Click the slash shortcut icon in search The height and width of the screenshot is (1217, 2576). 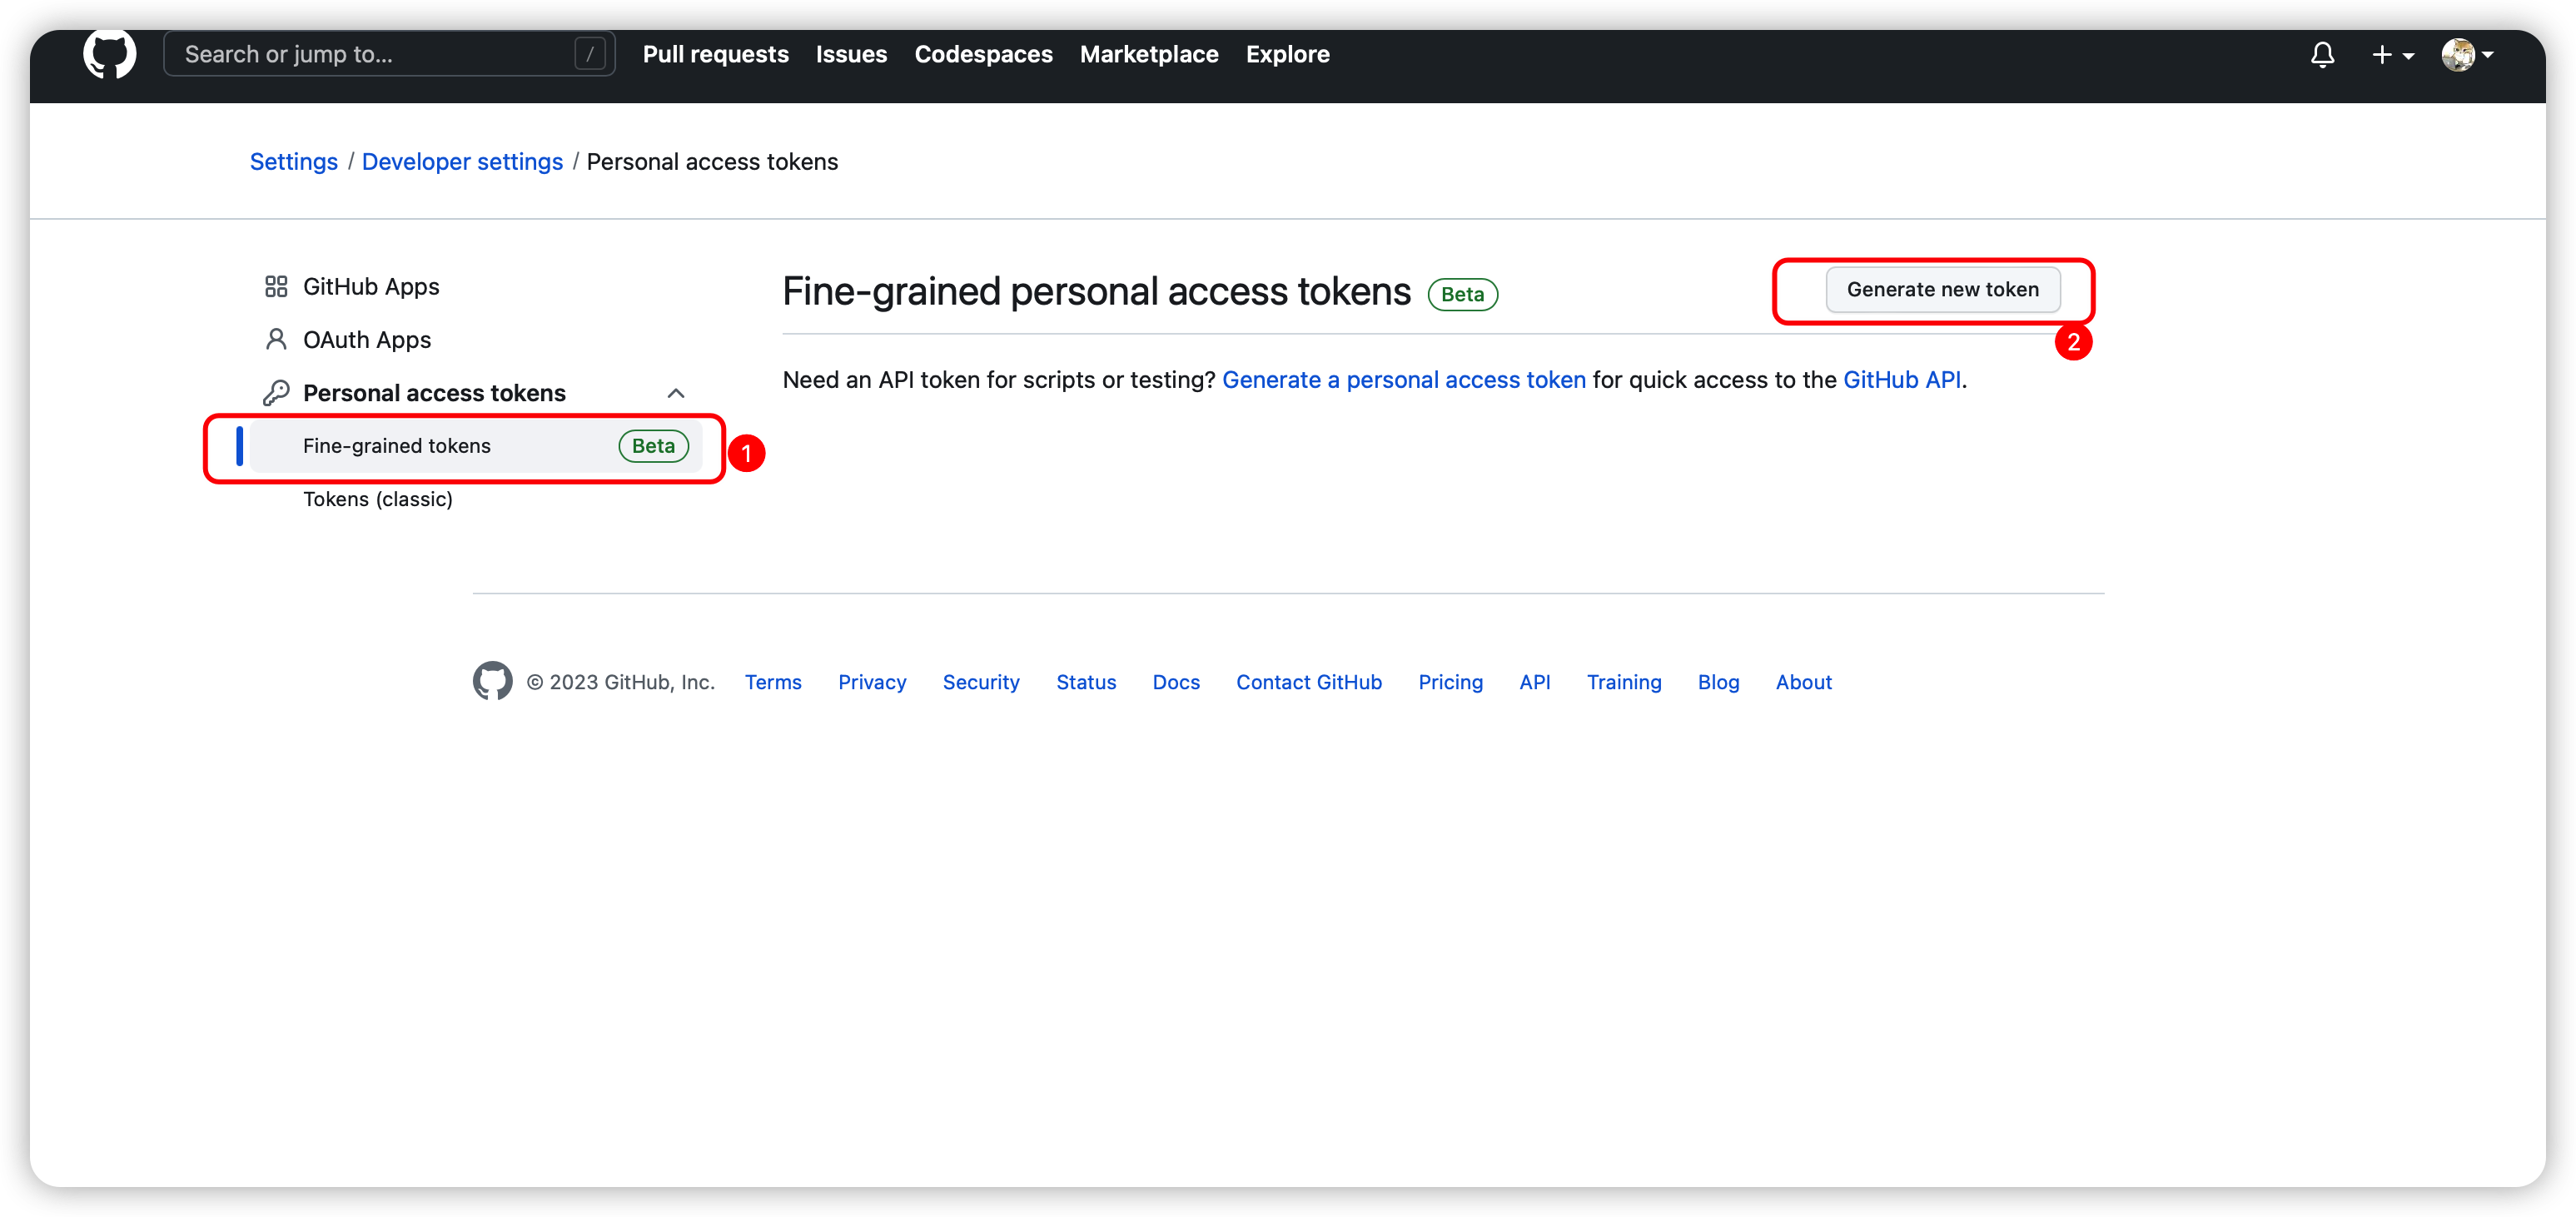coord(590,55)
